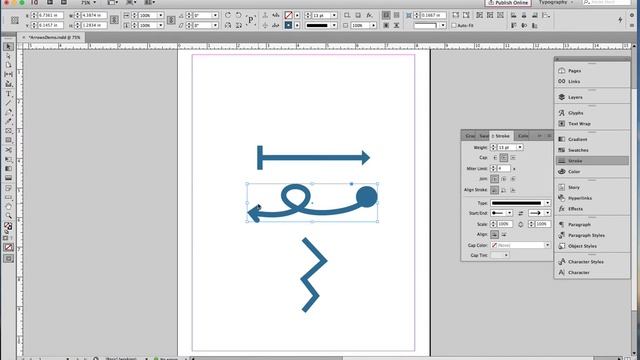Select the Rectangle Frame tool
This screenshot has width=640, height=360.
[x=8, y=131]
